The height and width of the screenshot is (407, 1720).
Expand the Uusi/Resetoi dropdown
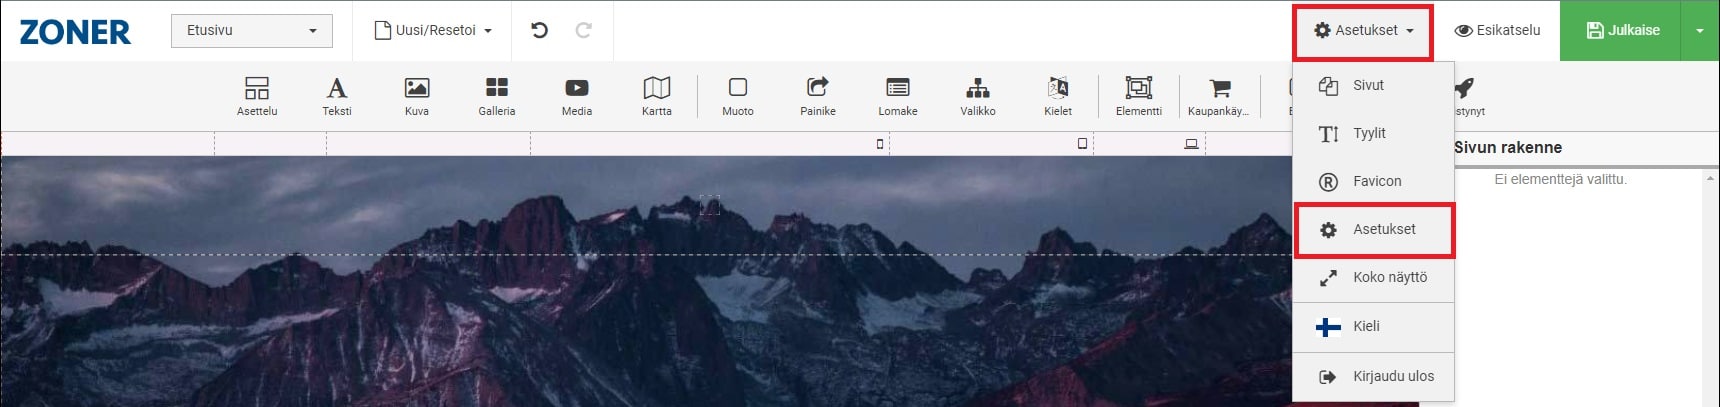(433, 31)
